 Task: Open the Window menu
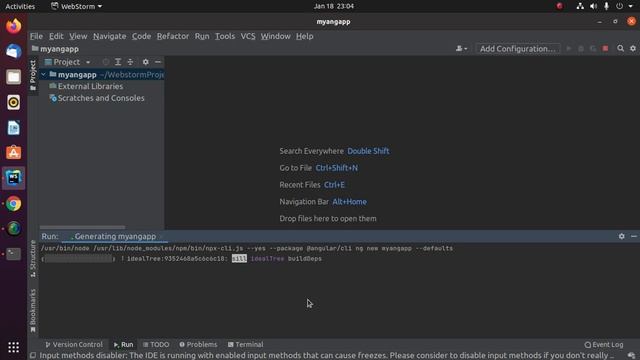[276, 36]
